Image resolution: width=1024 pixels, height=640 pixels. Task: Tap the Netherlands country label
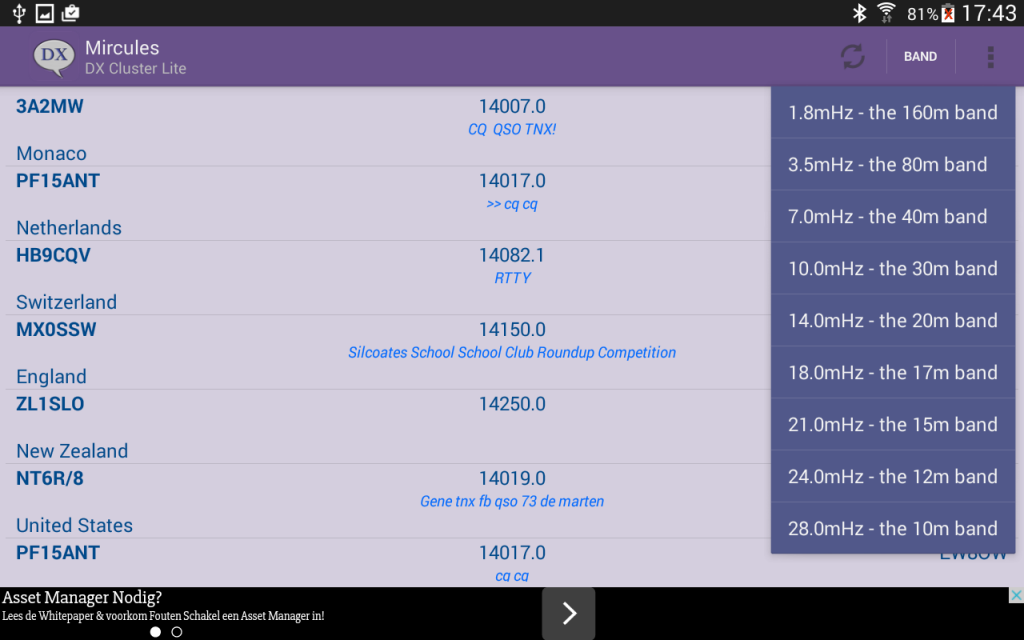69,228
